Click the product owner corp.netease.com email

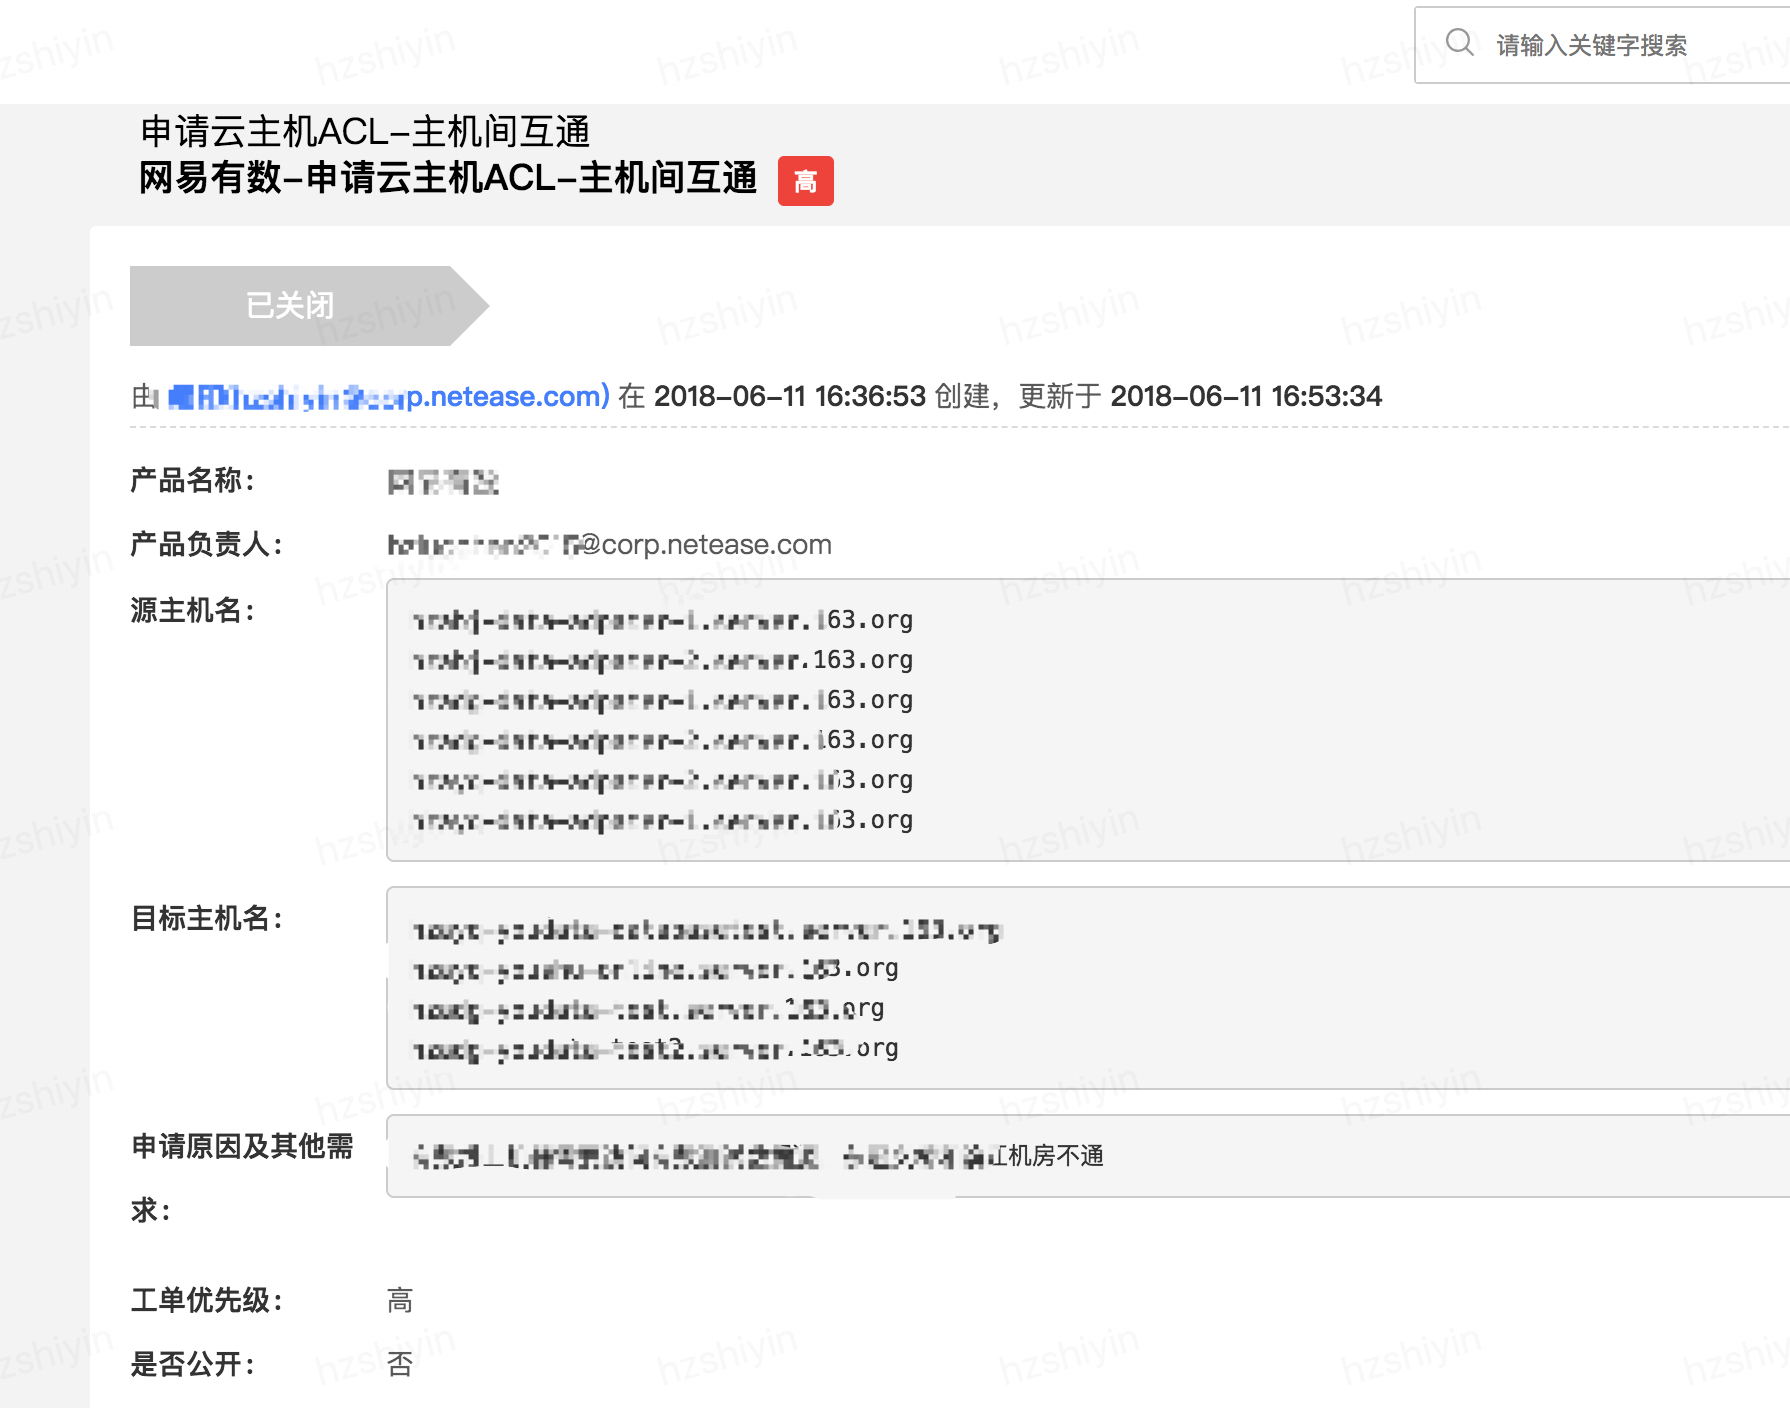(609, 545)
